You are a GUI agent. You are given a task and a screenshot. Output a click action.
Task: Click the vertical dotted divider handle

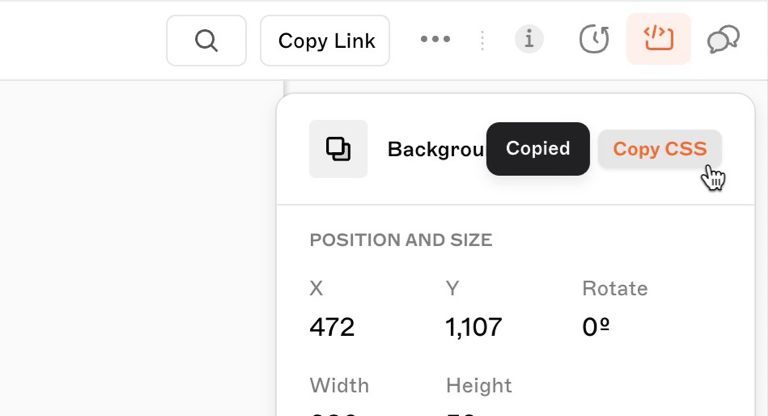[482, 40]
